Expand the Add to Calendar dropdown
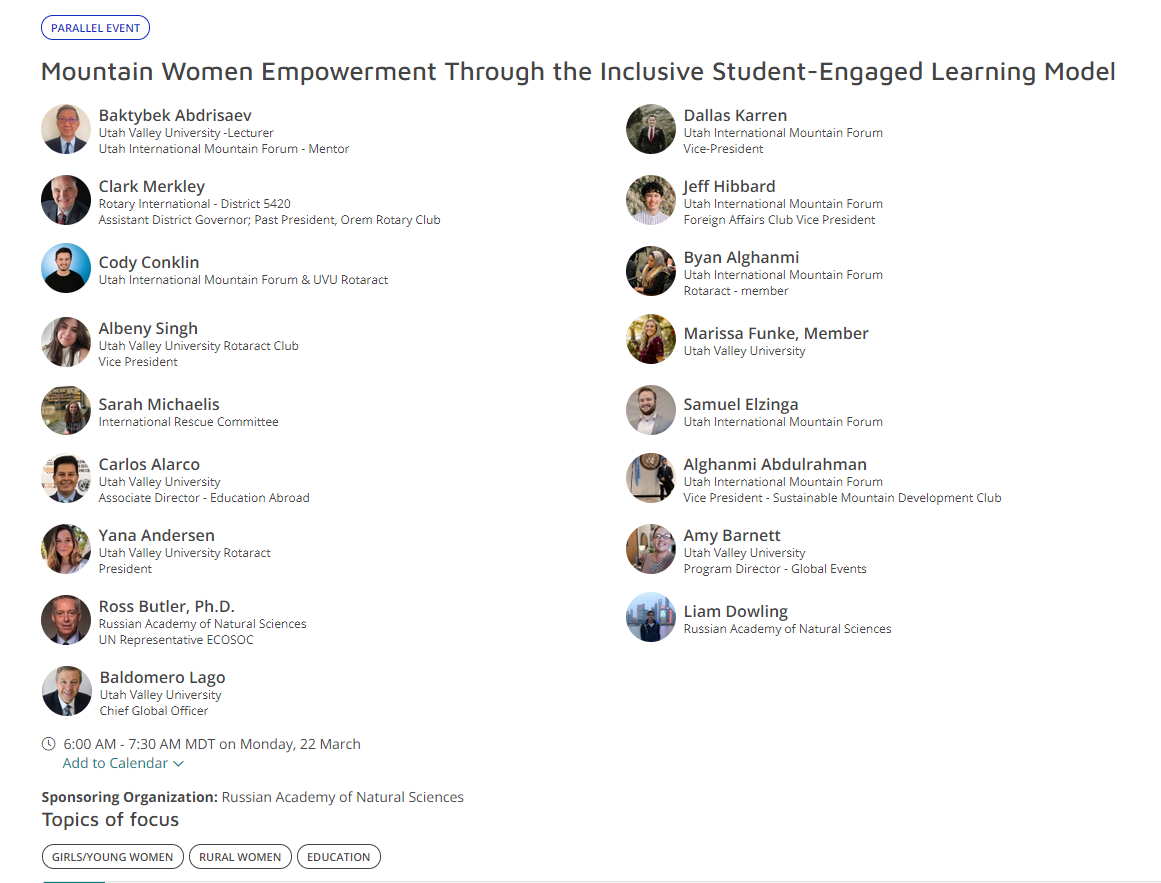1161x883 pixels. tap(115, 763)
